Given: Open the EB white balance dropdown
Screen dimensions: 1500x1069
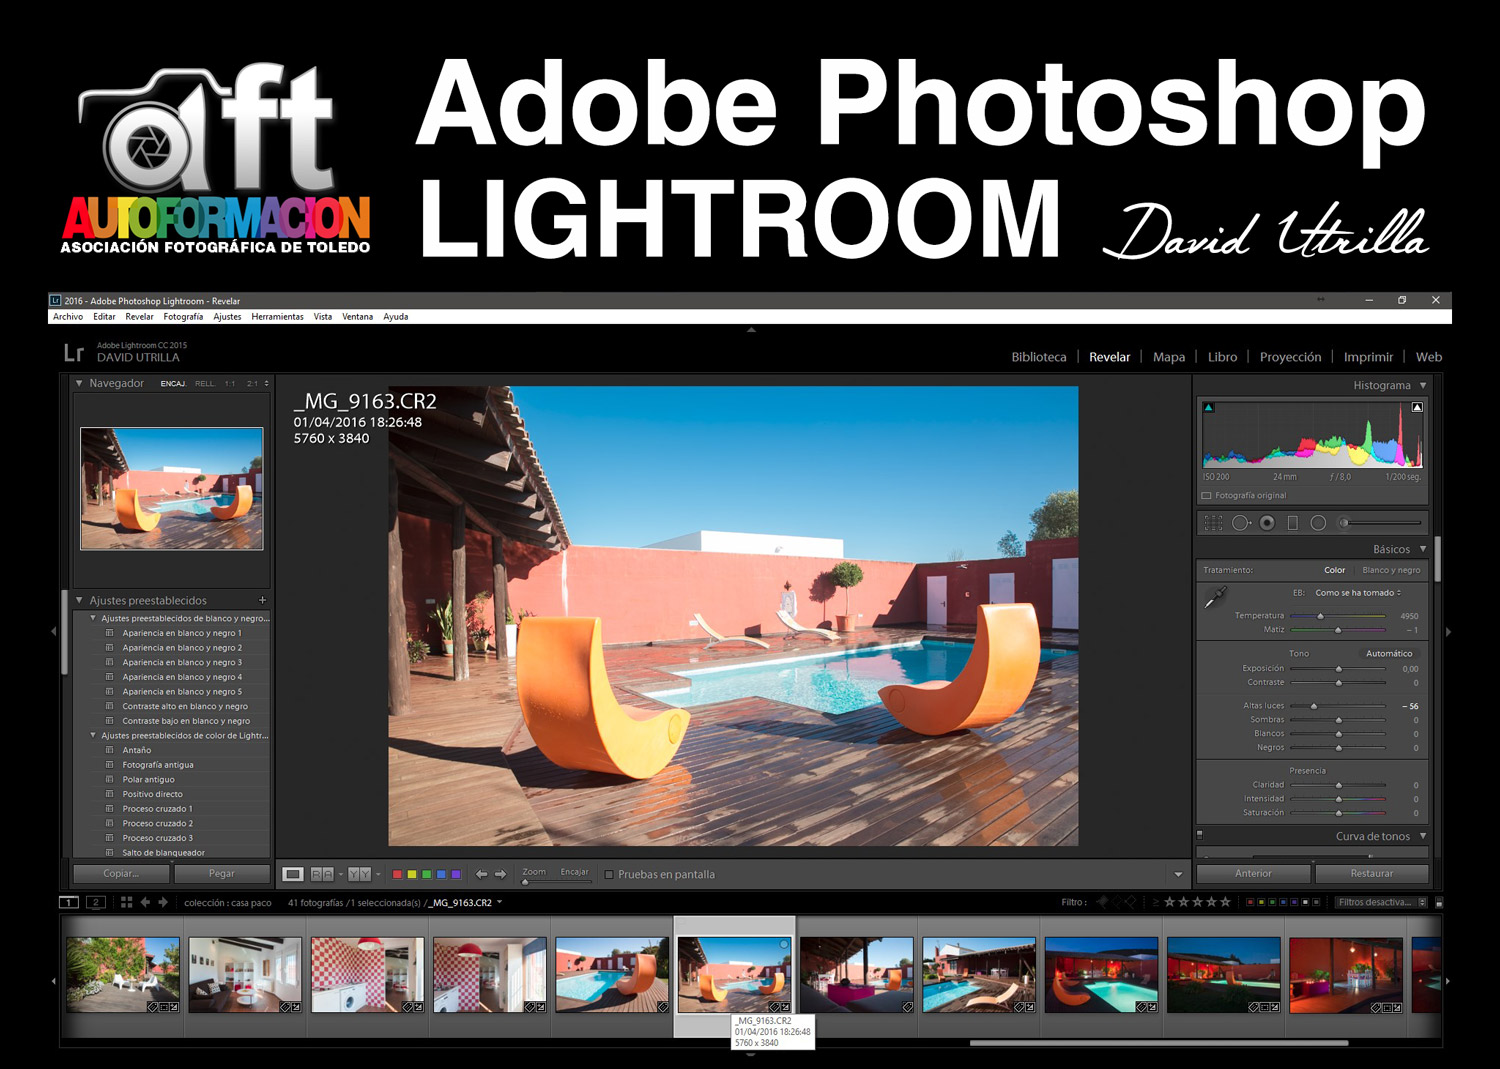Looking at the screenshot, I should coord(1358,593).
